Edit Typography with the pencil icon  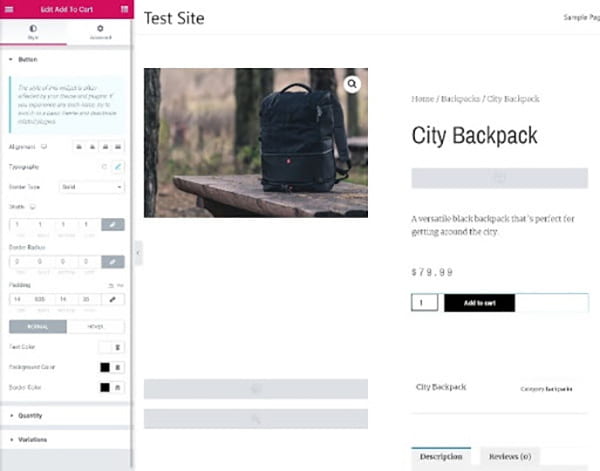118,166
